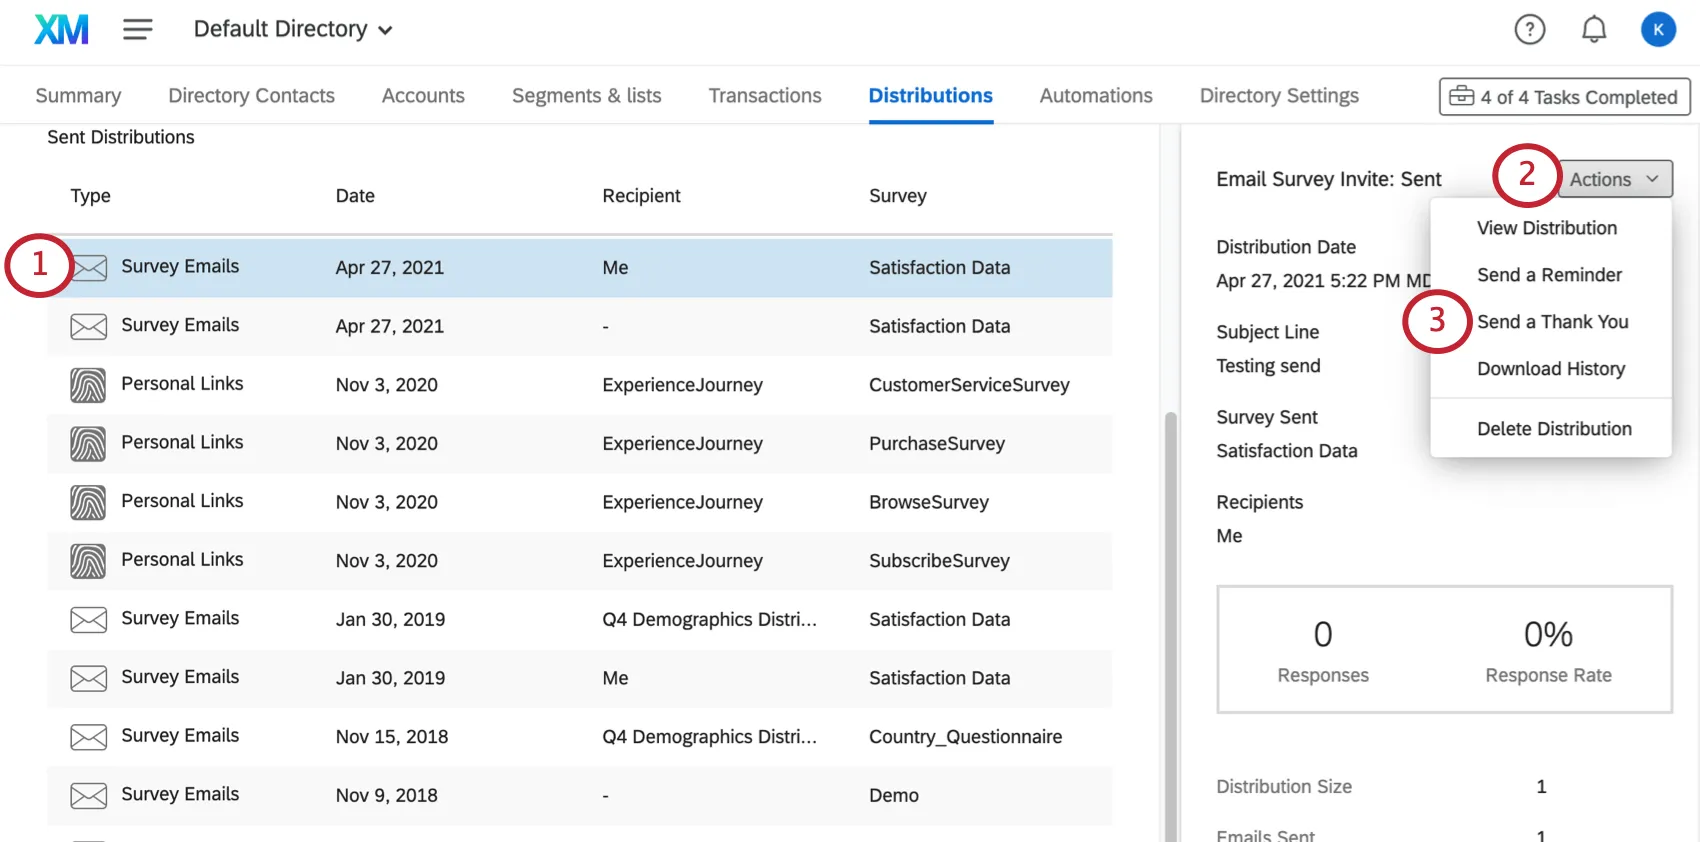Open the help question mark icon
The width and height of the screenshot is (1700, 842).
pos(1529,30)
